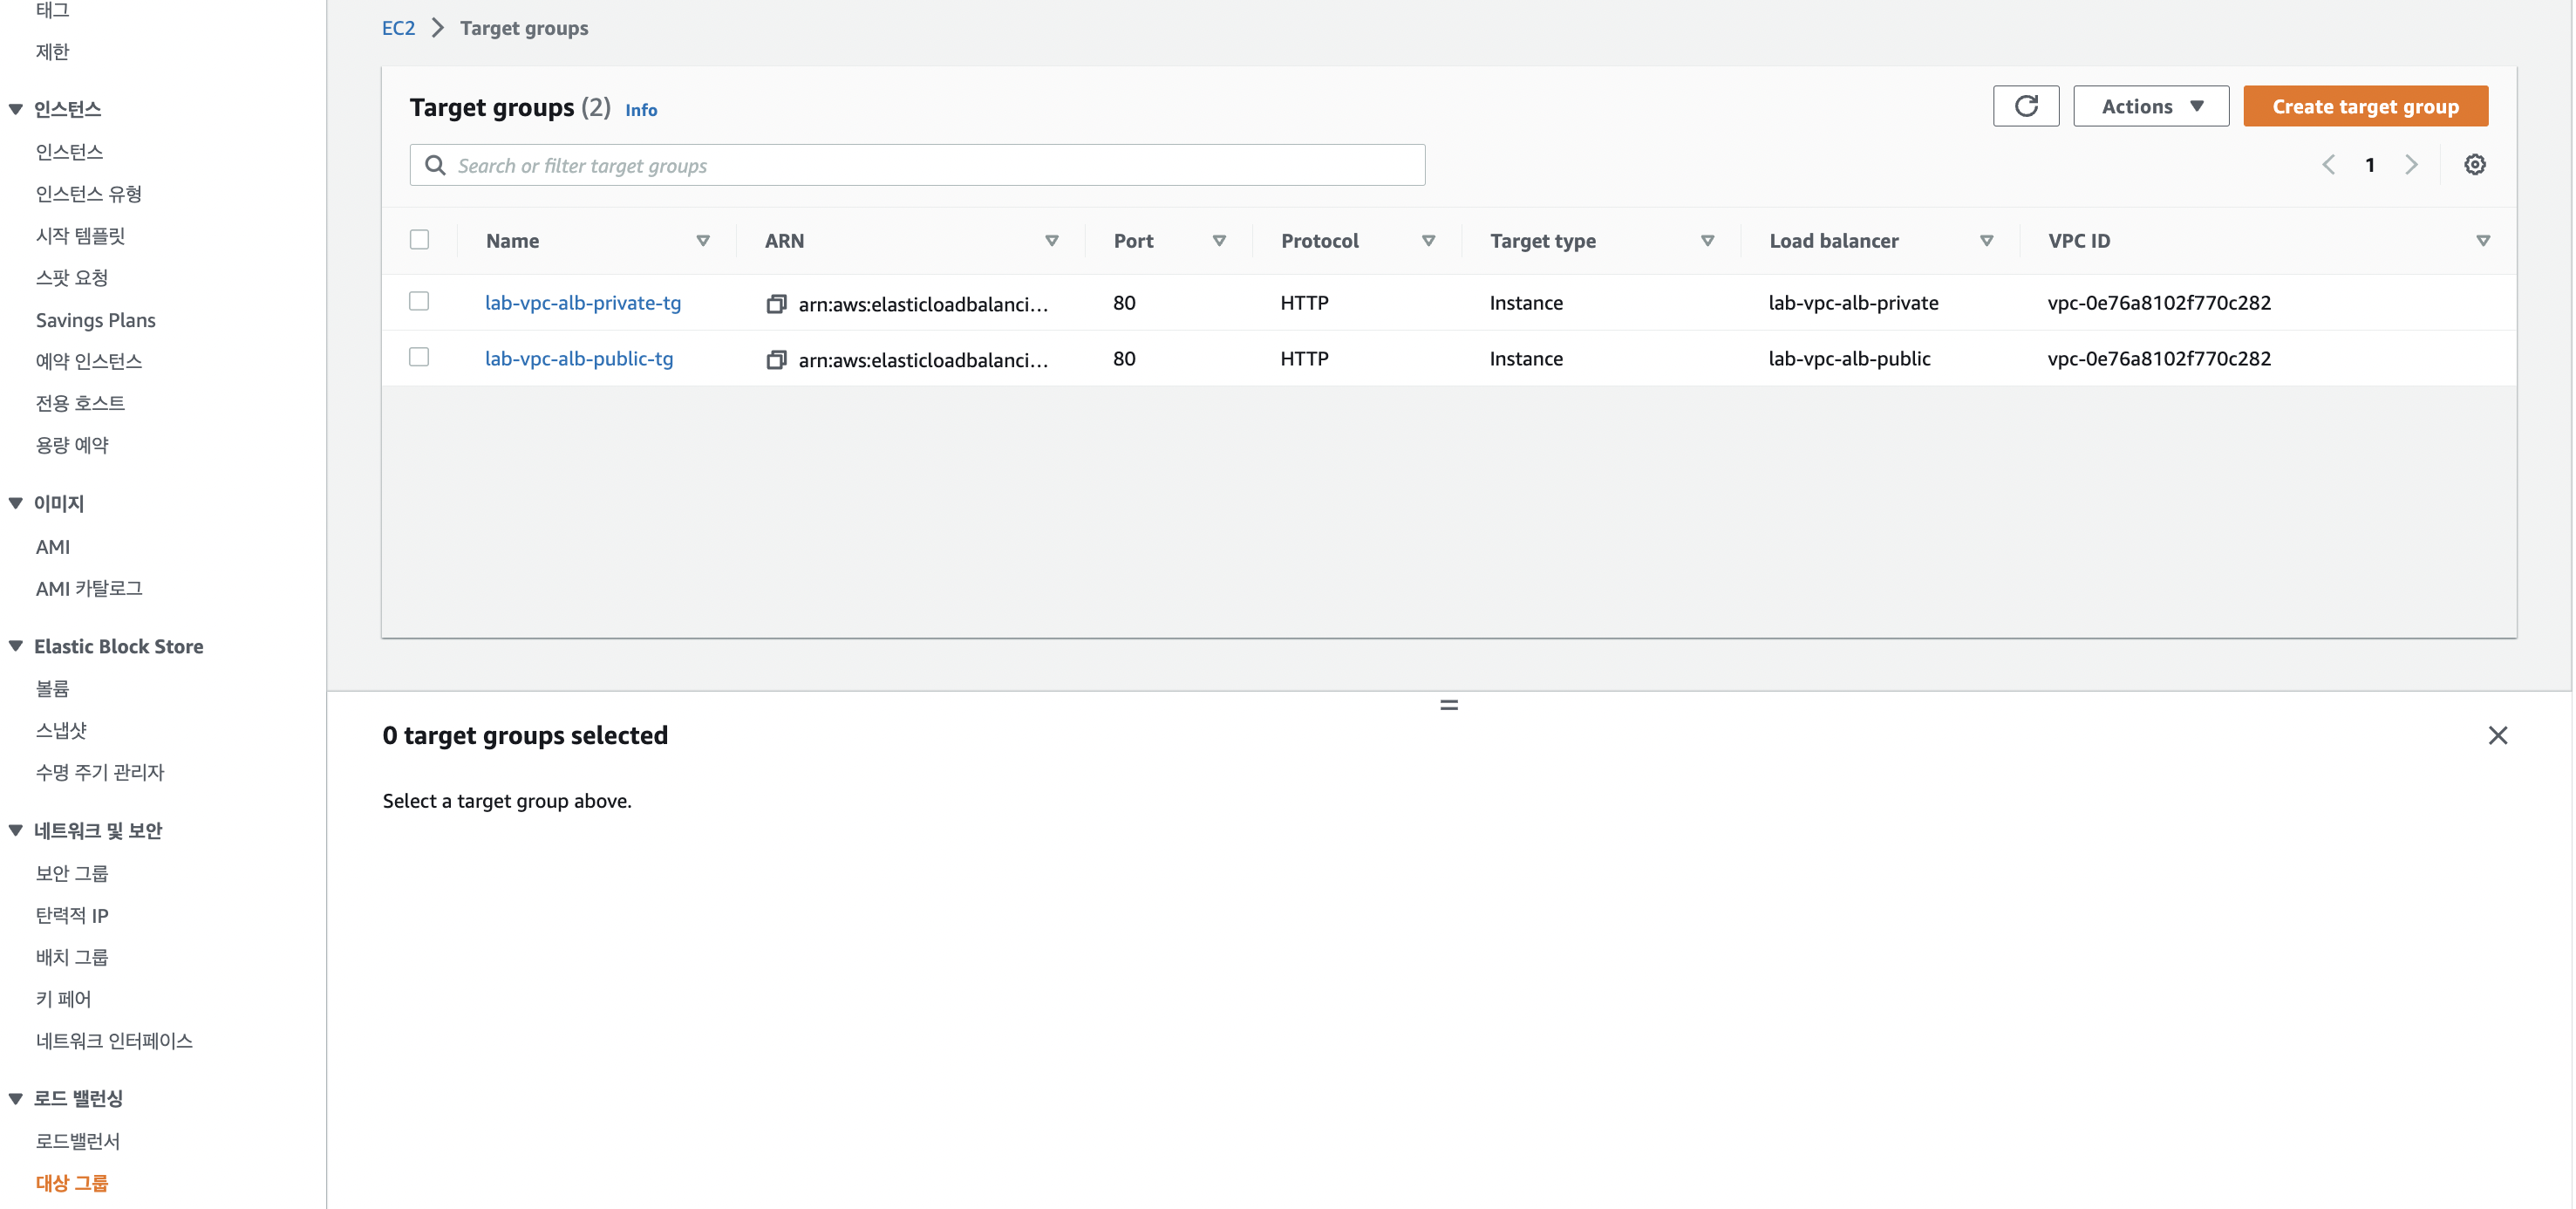Open 로드밸런서 in sidebar
Viewport: 2576px width, 1209px height.
coord(78,1141)
